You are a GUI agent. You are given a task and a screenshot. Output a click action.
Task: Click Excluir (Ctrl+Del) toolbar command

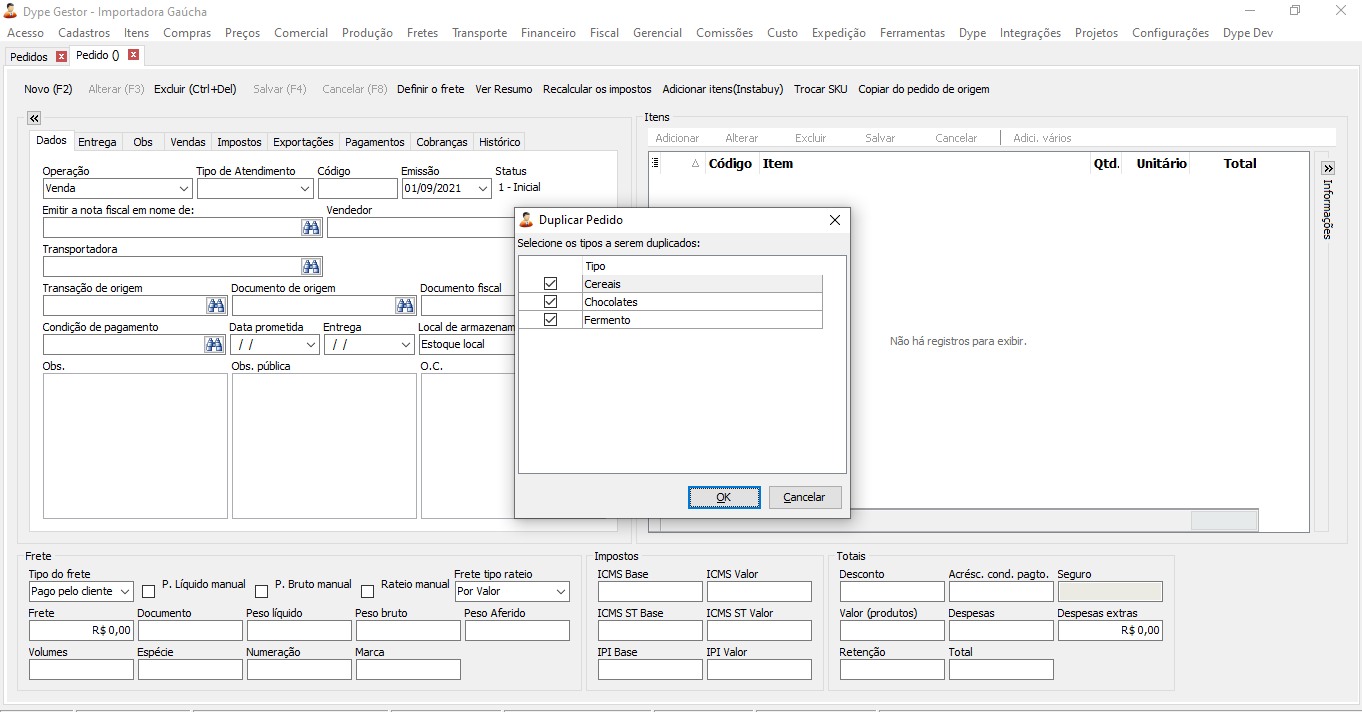coord(195,89)
